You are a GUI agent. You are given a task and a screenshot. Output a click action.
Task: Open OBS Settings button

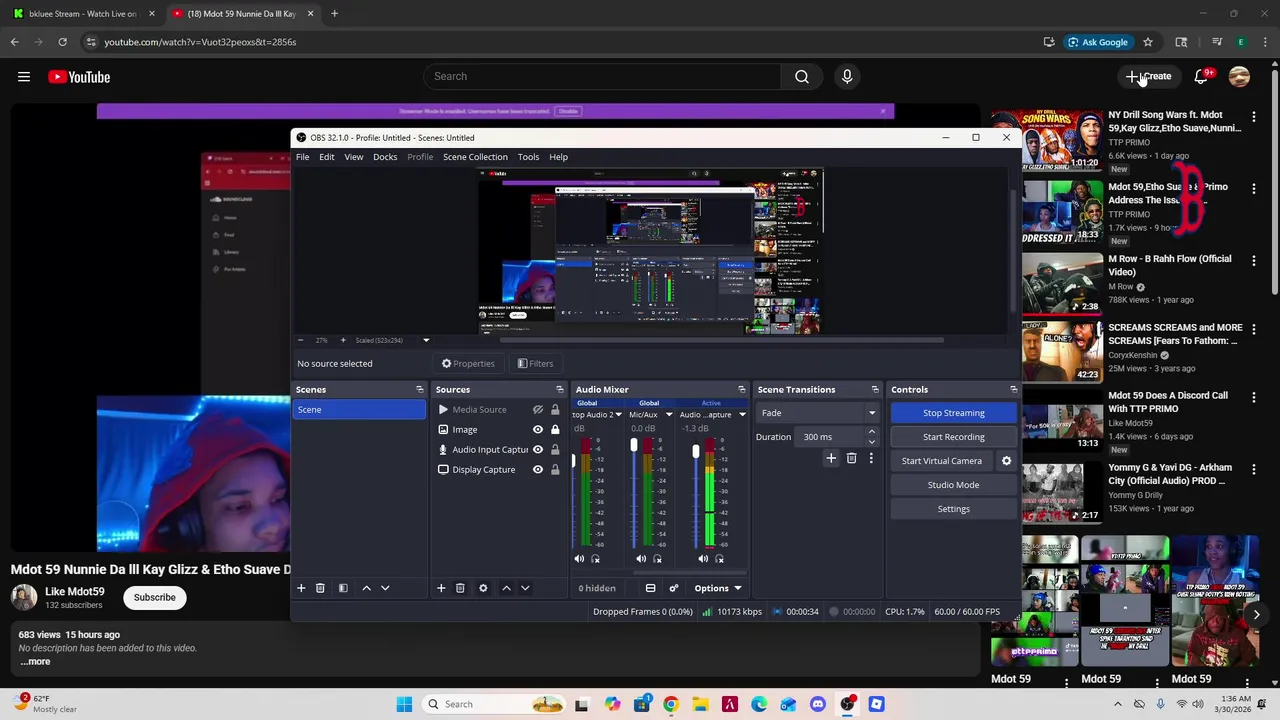tap(953, 509)
